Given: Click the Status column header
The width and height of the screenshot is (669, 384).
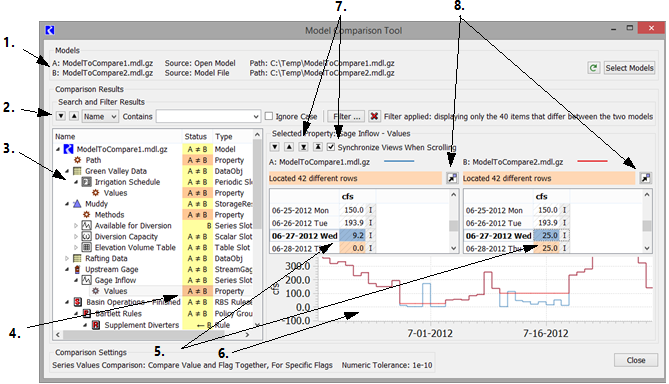Looking at the screenshot, I should point(196,137).
